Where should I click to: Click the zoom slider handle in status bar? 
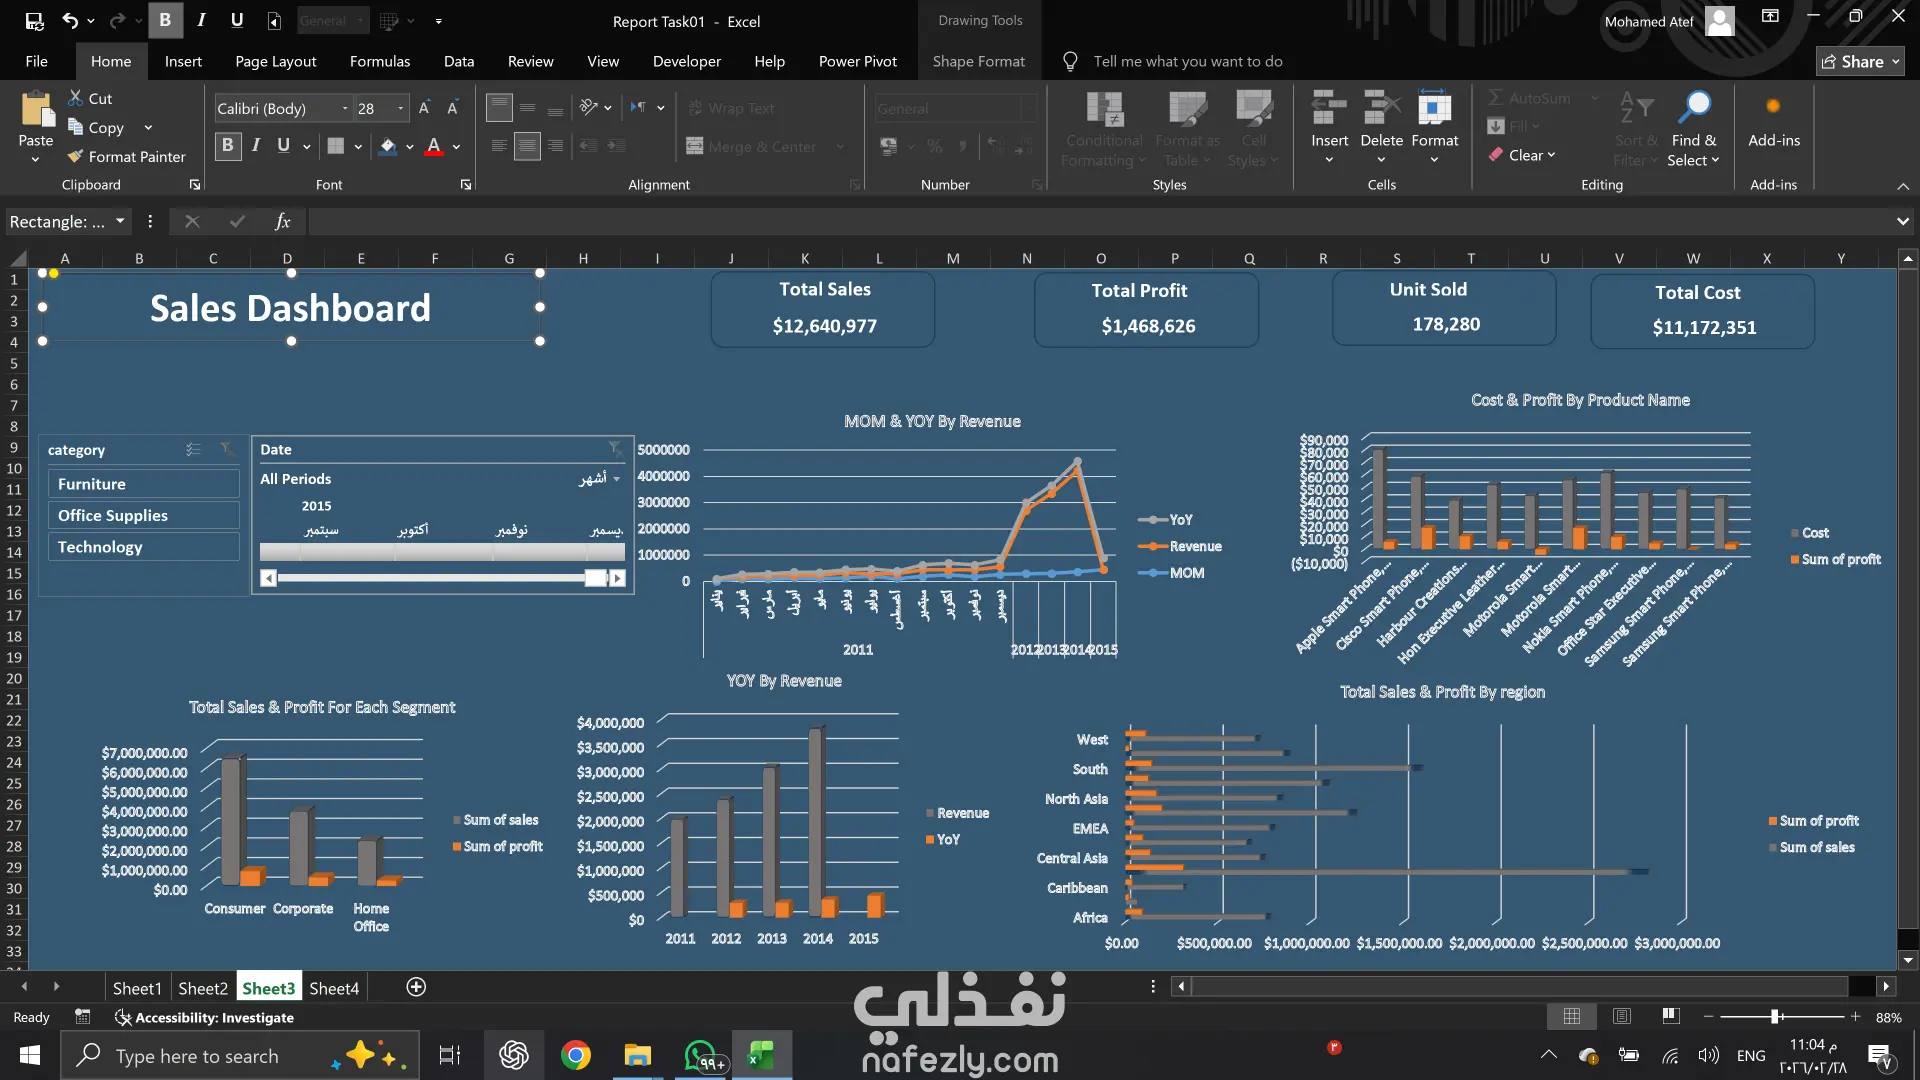tap(1775, 1017)
